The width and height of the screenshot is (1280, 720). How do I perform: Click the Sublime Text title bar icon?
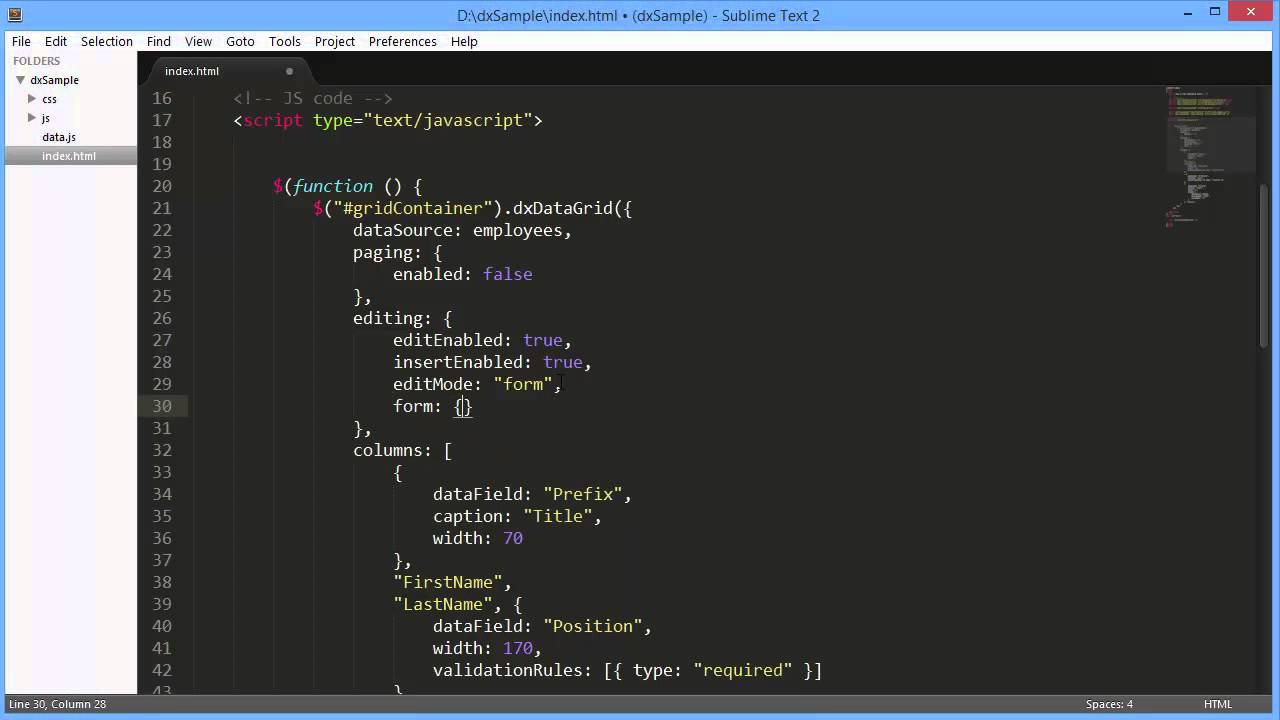point(14,14)
